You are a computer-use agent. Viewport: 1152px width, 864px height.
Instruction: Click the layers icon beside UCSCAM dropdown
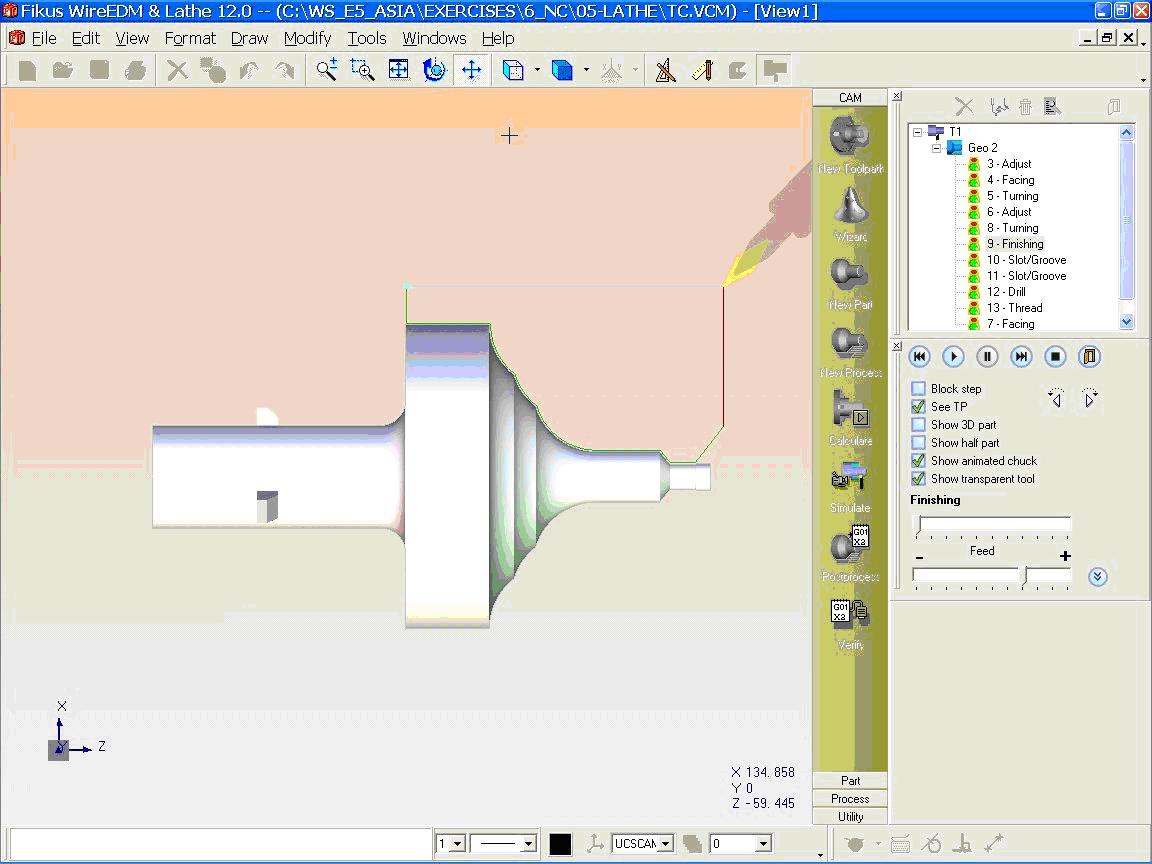click(x=692, y=843)
